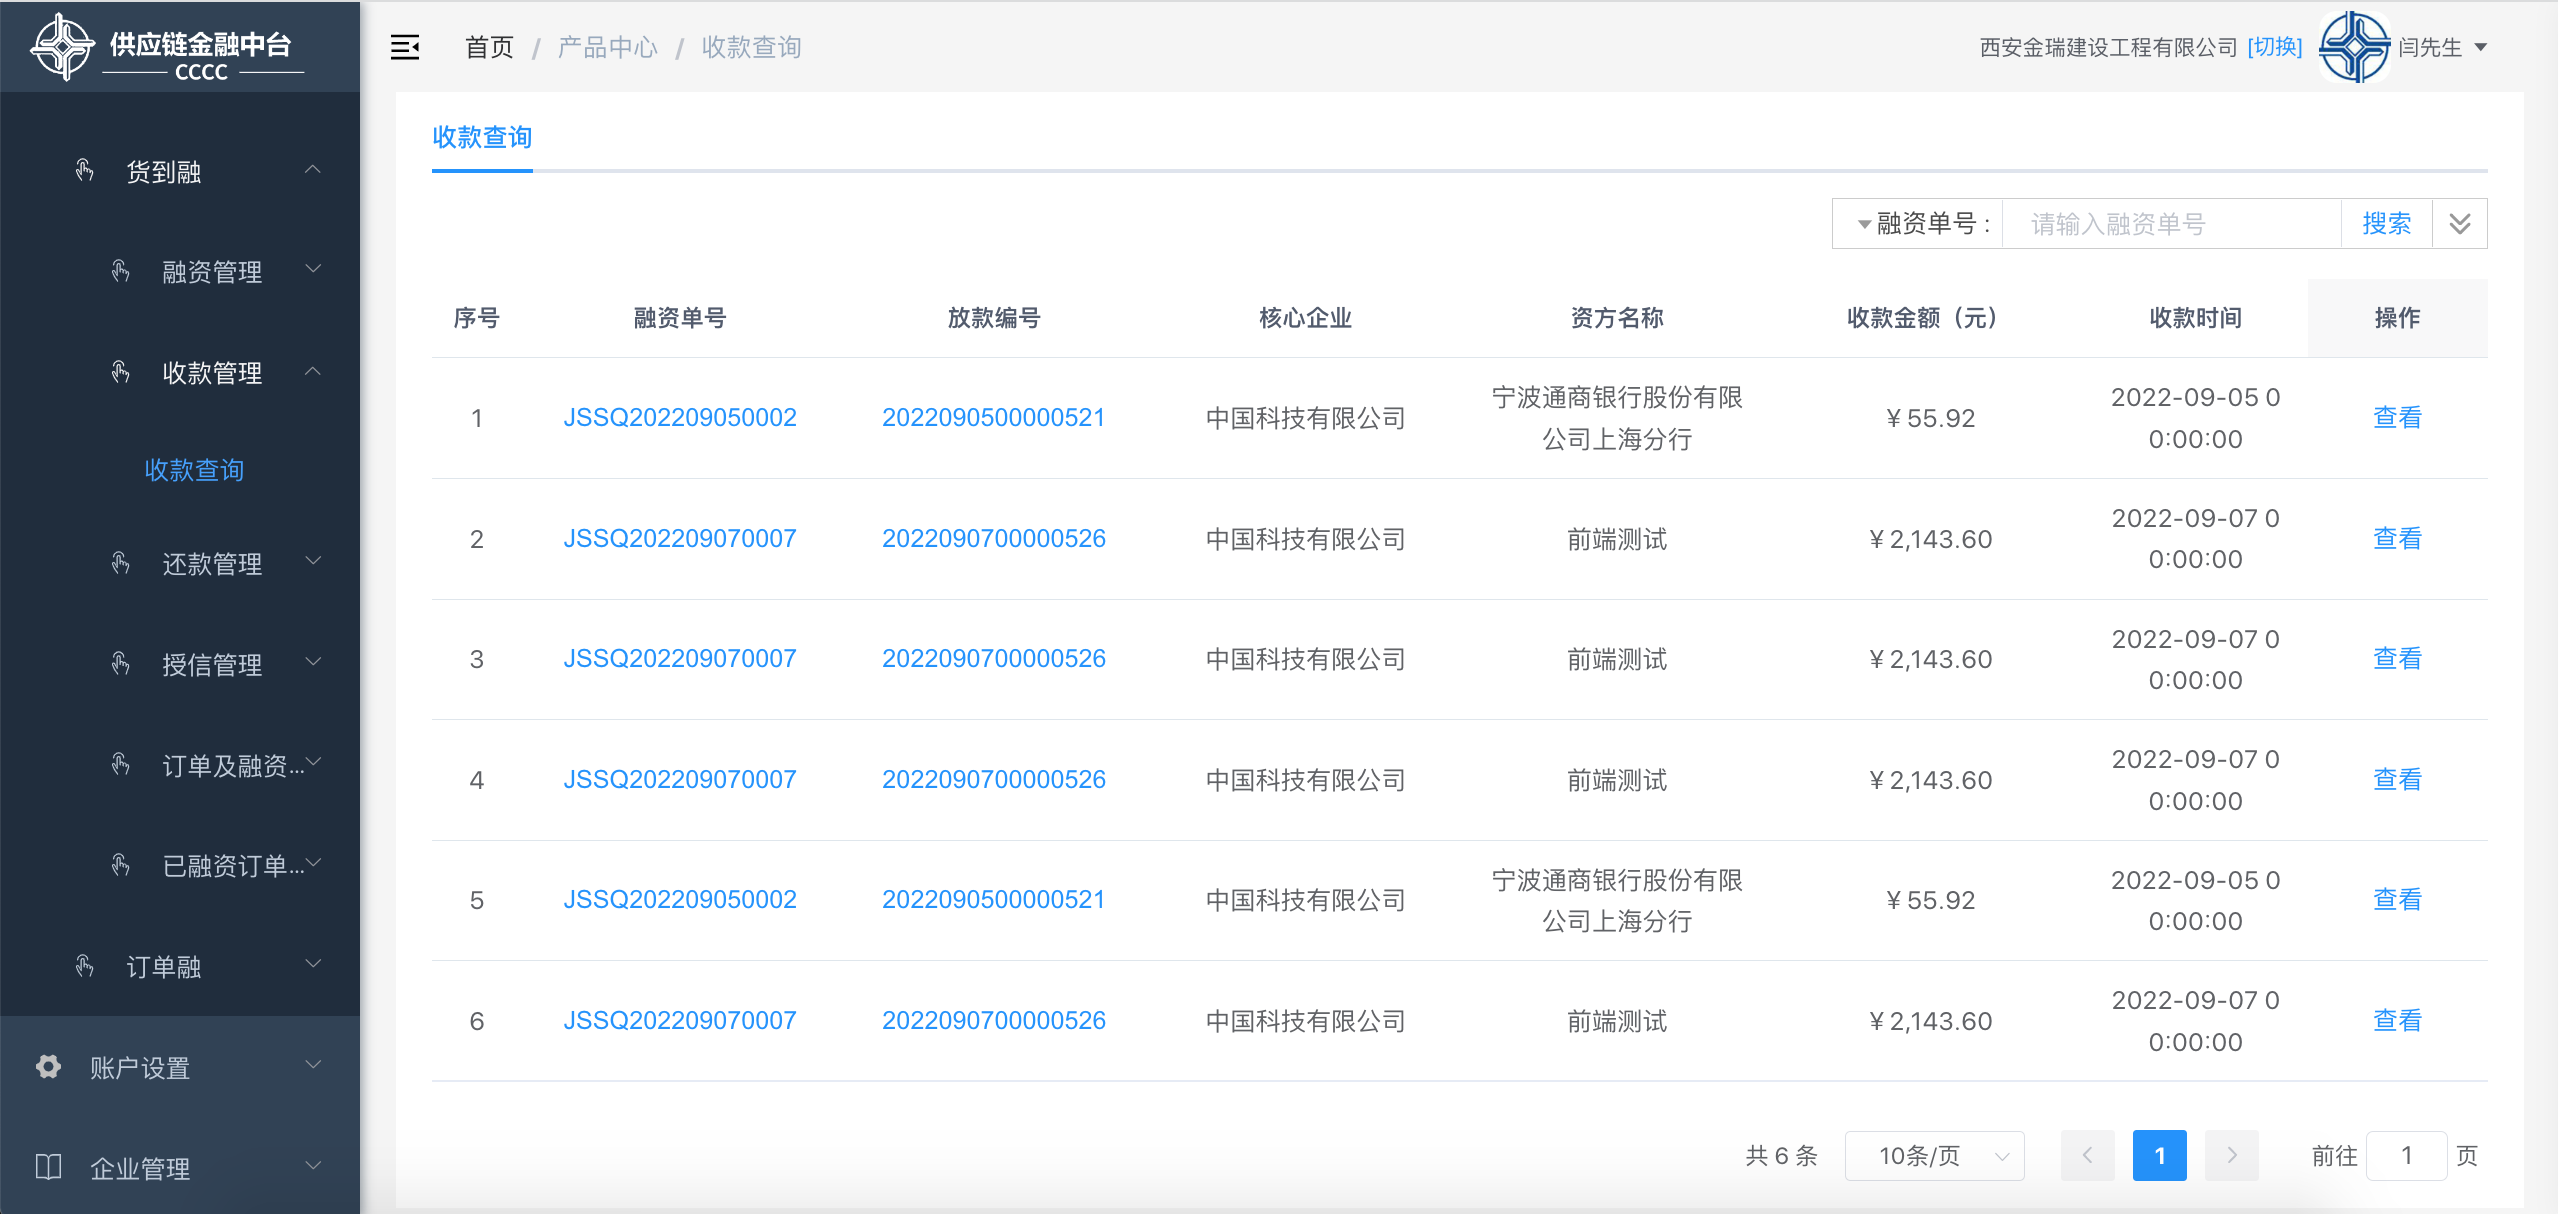Click the 搜索 button
This screenshot has height=1214, width=2558.
point(2386,223)
